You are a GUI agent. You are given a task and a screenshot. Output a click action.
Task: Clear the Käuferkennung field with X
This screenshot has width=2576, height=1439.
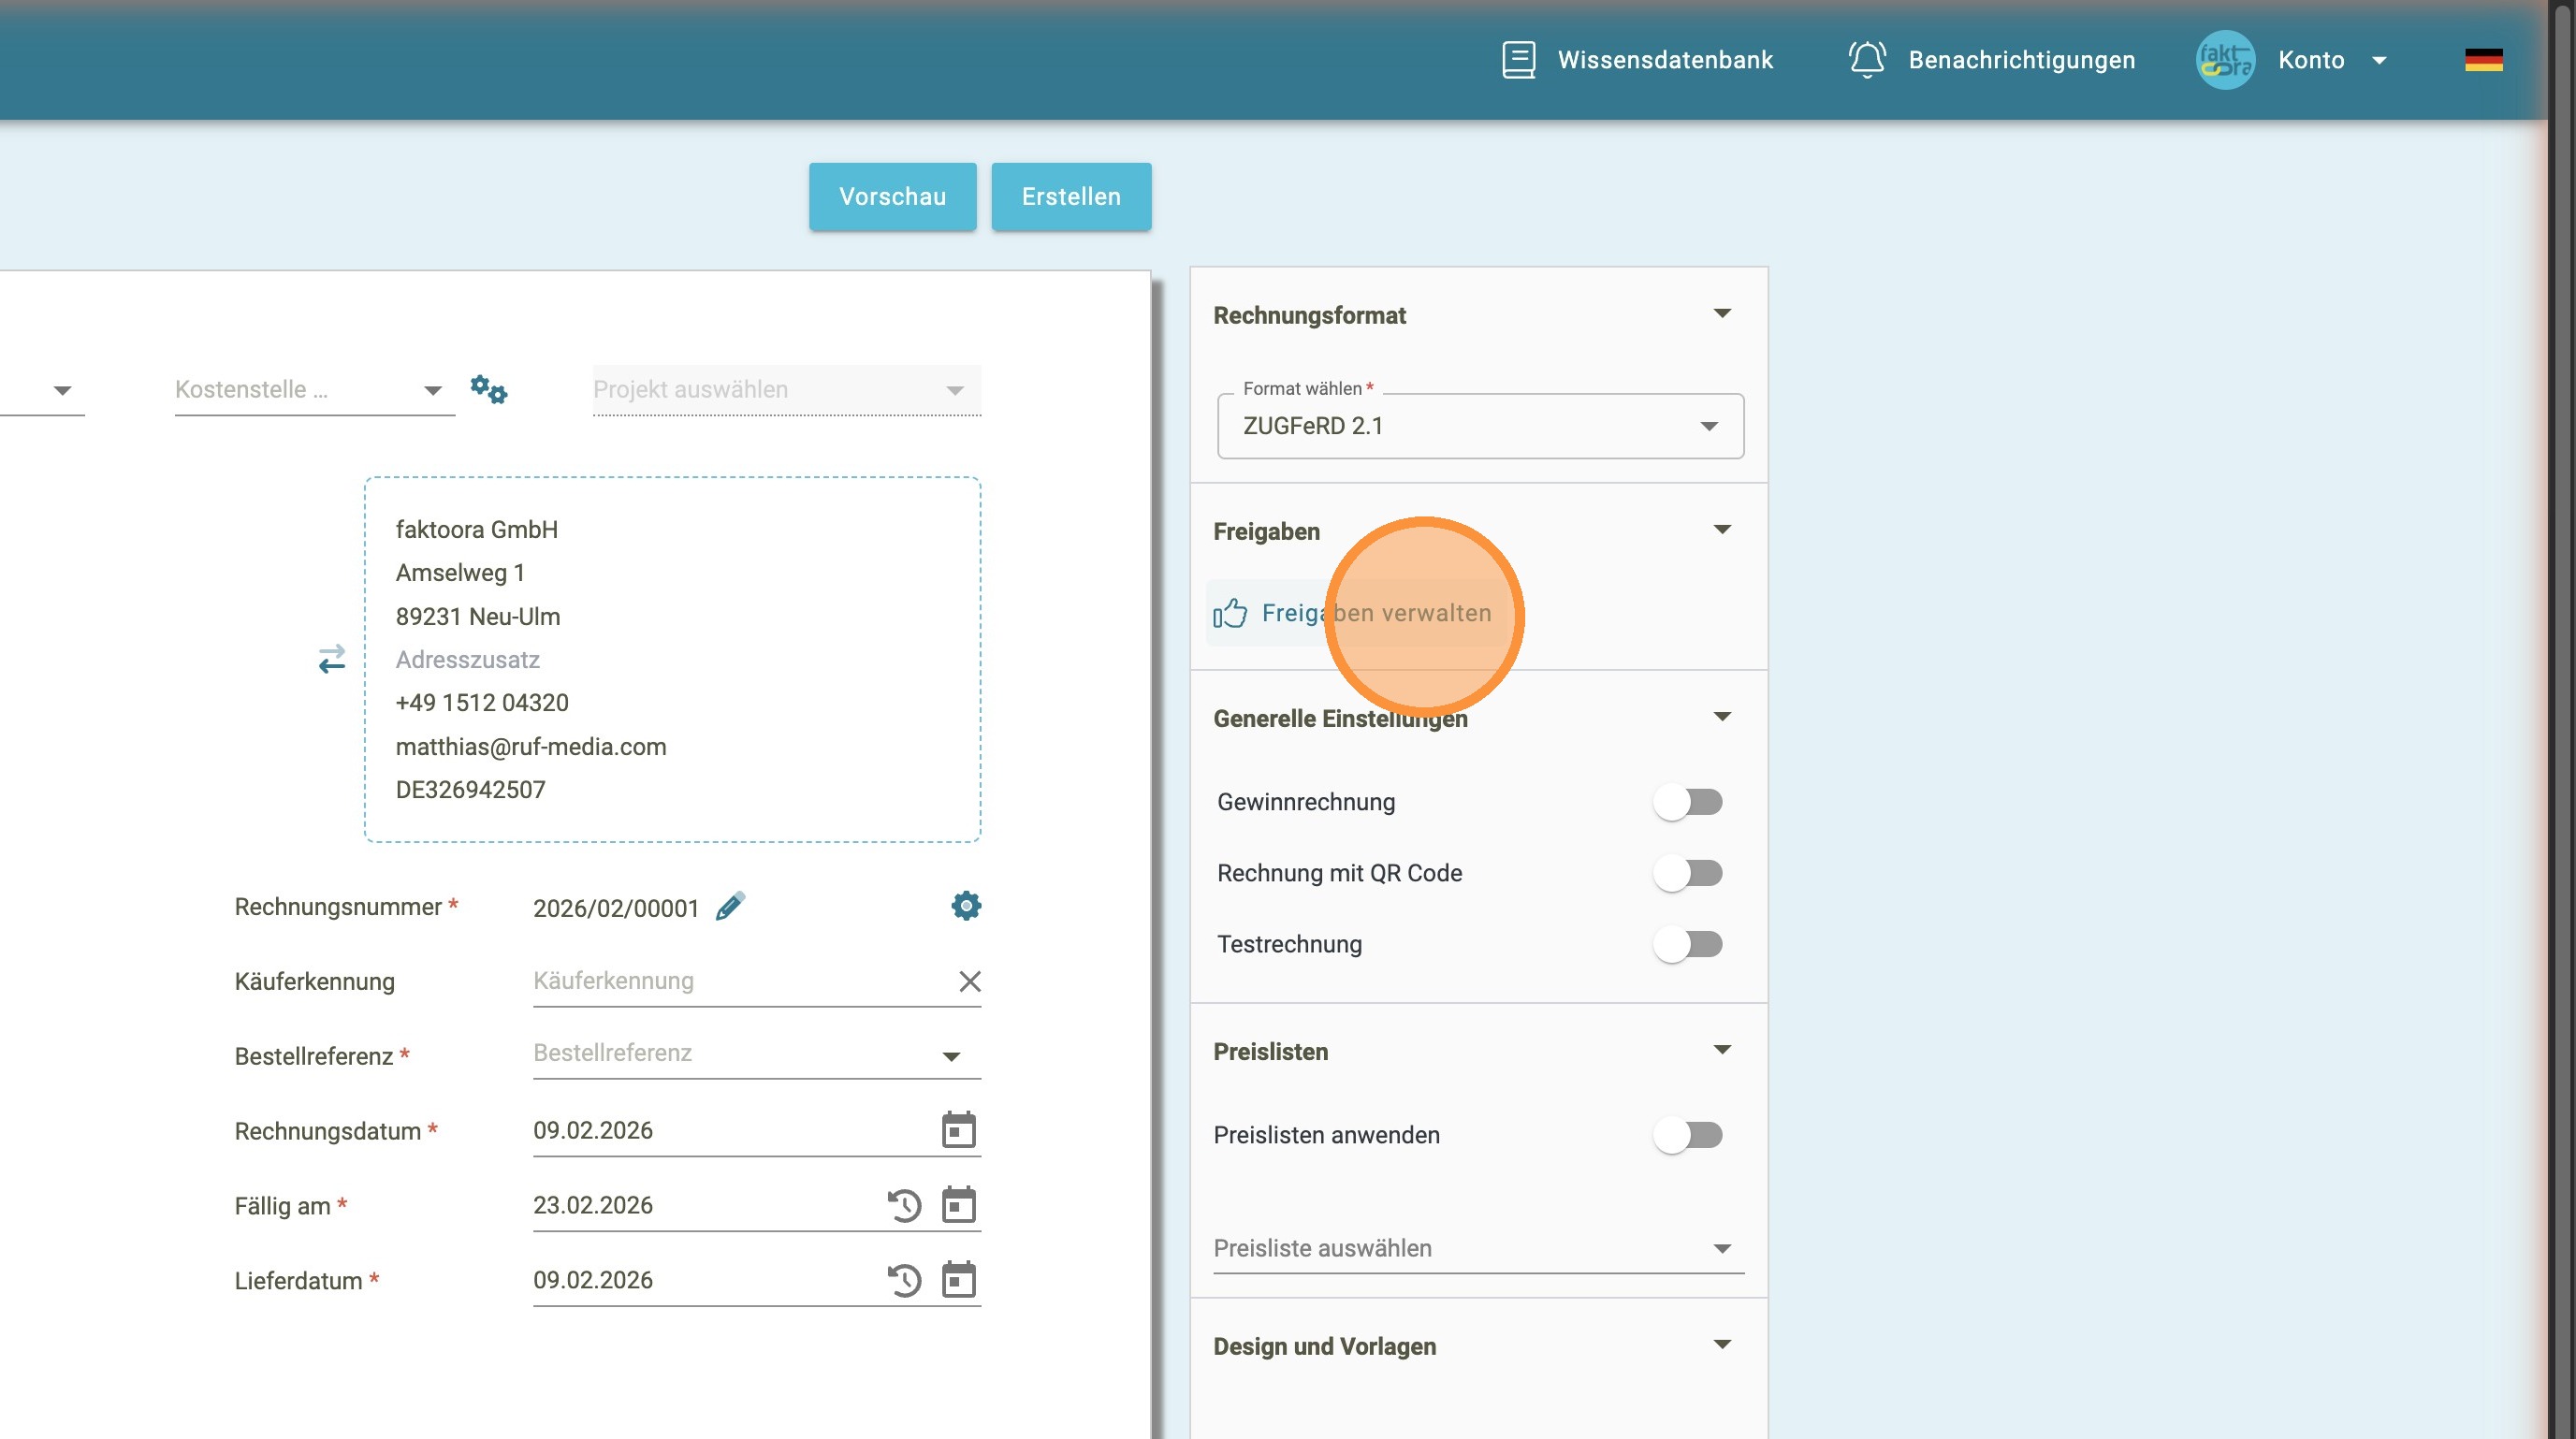pyautogui.click(x=969, y=981)
